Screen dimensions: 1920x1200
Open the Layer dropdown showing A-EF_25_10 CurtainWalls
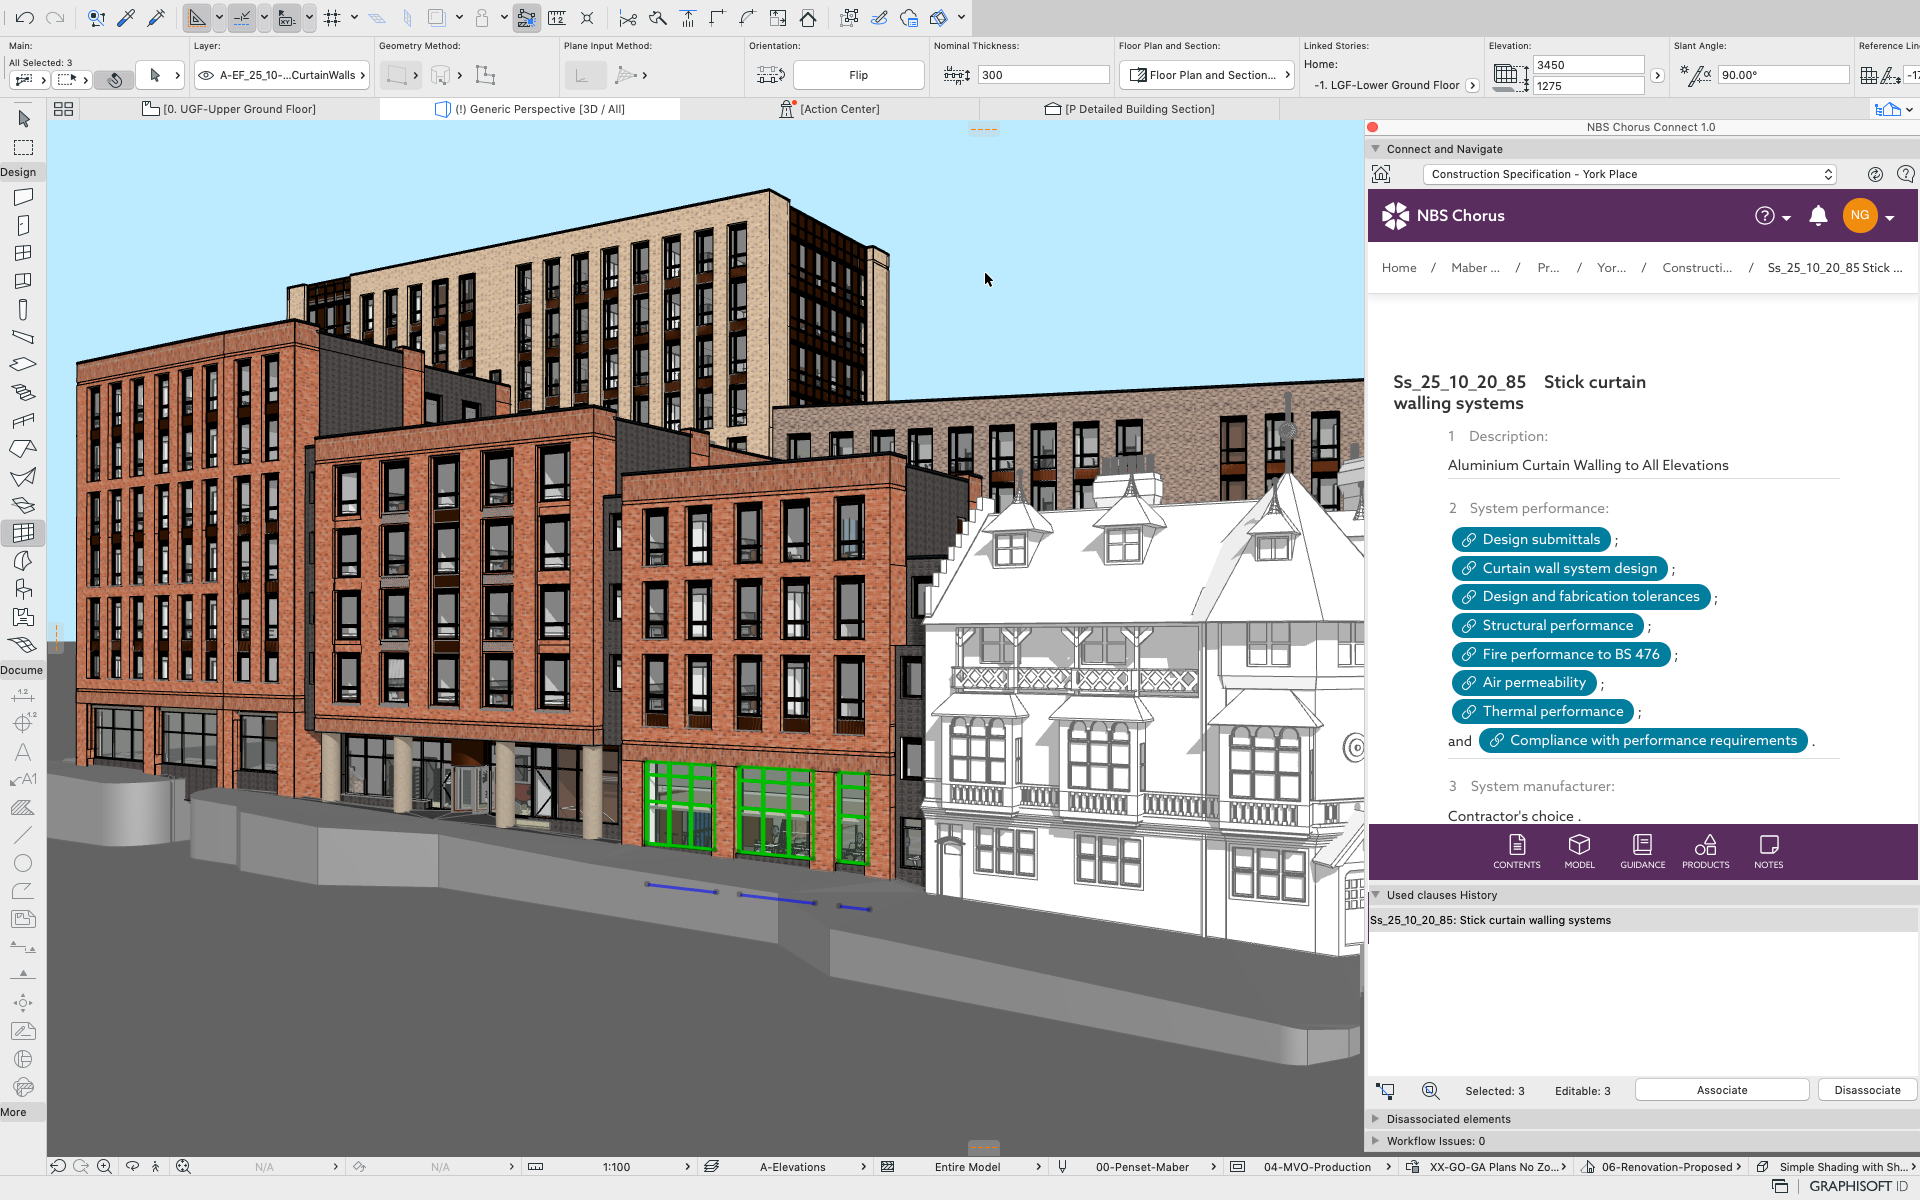pyautogui.click(x=281, y=74)
